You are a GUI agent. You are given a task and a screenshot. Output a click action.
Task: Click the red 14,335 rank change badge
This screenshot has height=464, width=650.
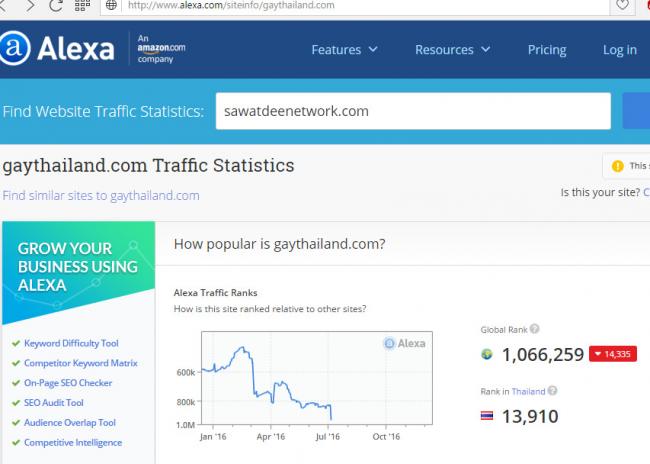point(613,354)
